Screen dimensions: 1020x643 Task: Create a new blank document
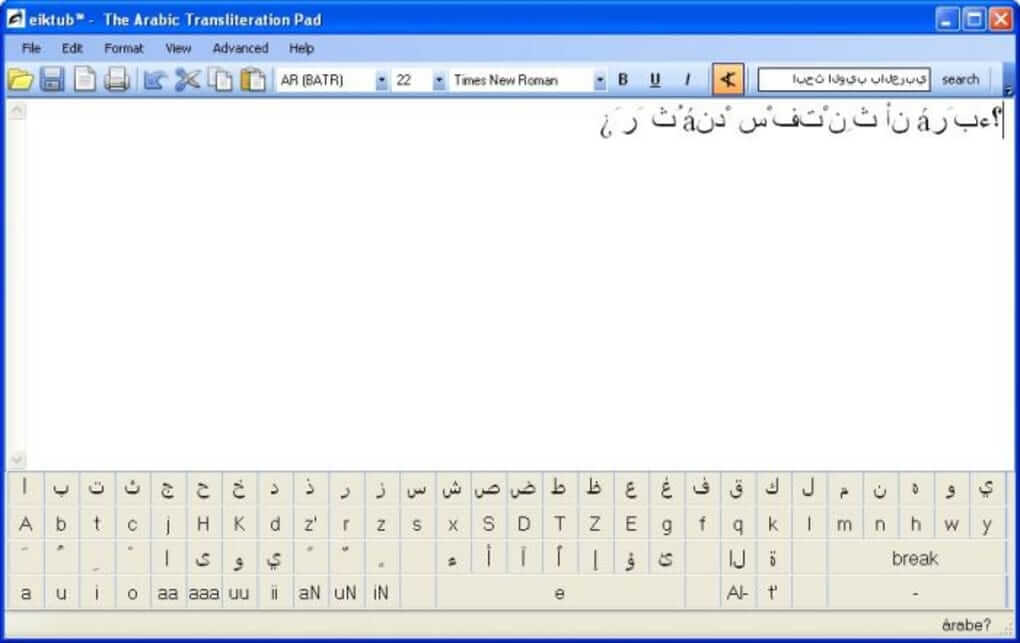tap(85, 80)
